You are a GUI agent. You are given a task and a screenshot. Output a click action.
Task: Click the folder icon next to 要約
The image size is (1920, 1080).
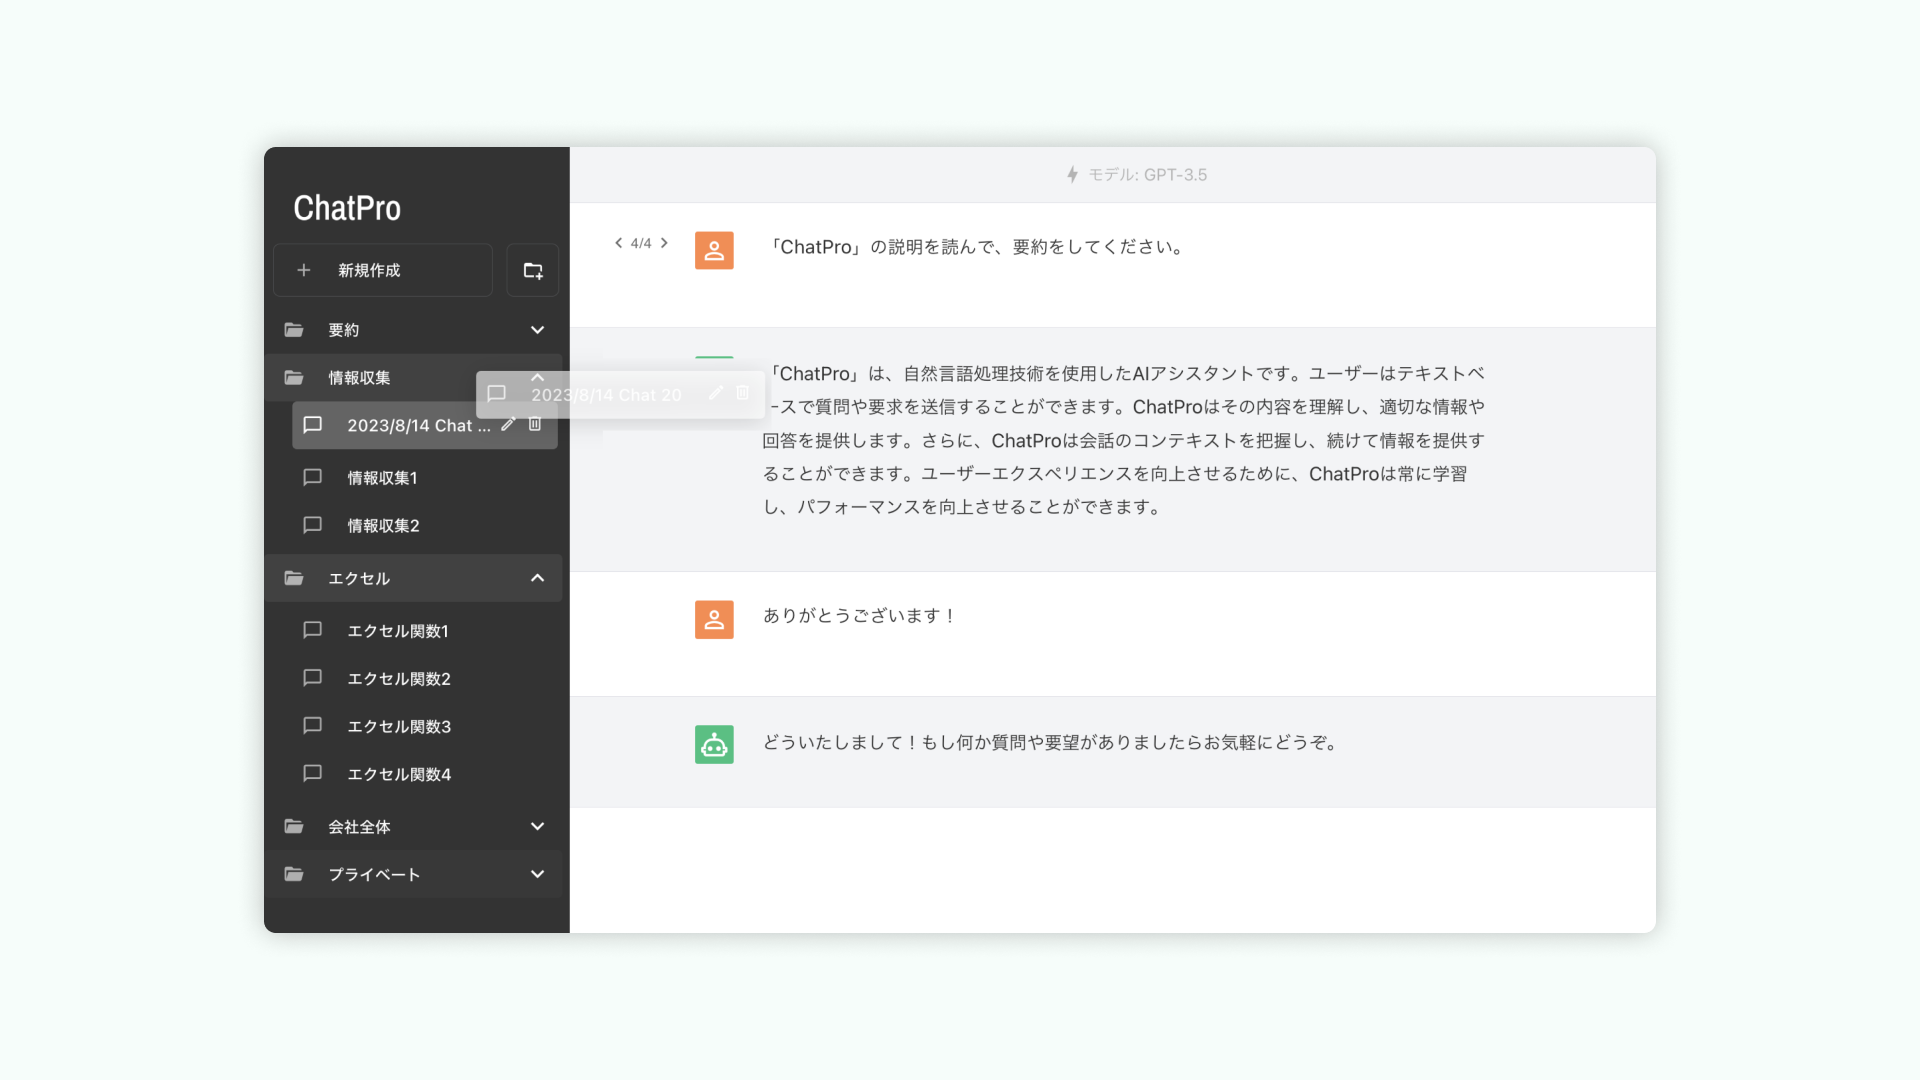tap(294, 330)
